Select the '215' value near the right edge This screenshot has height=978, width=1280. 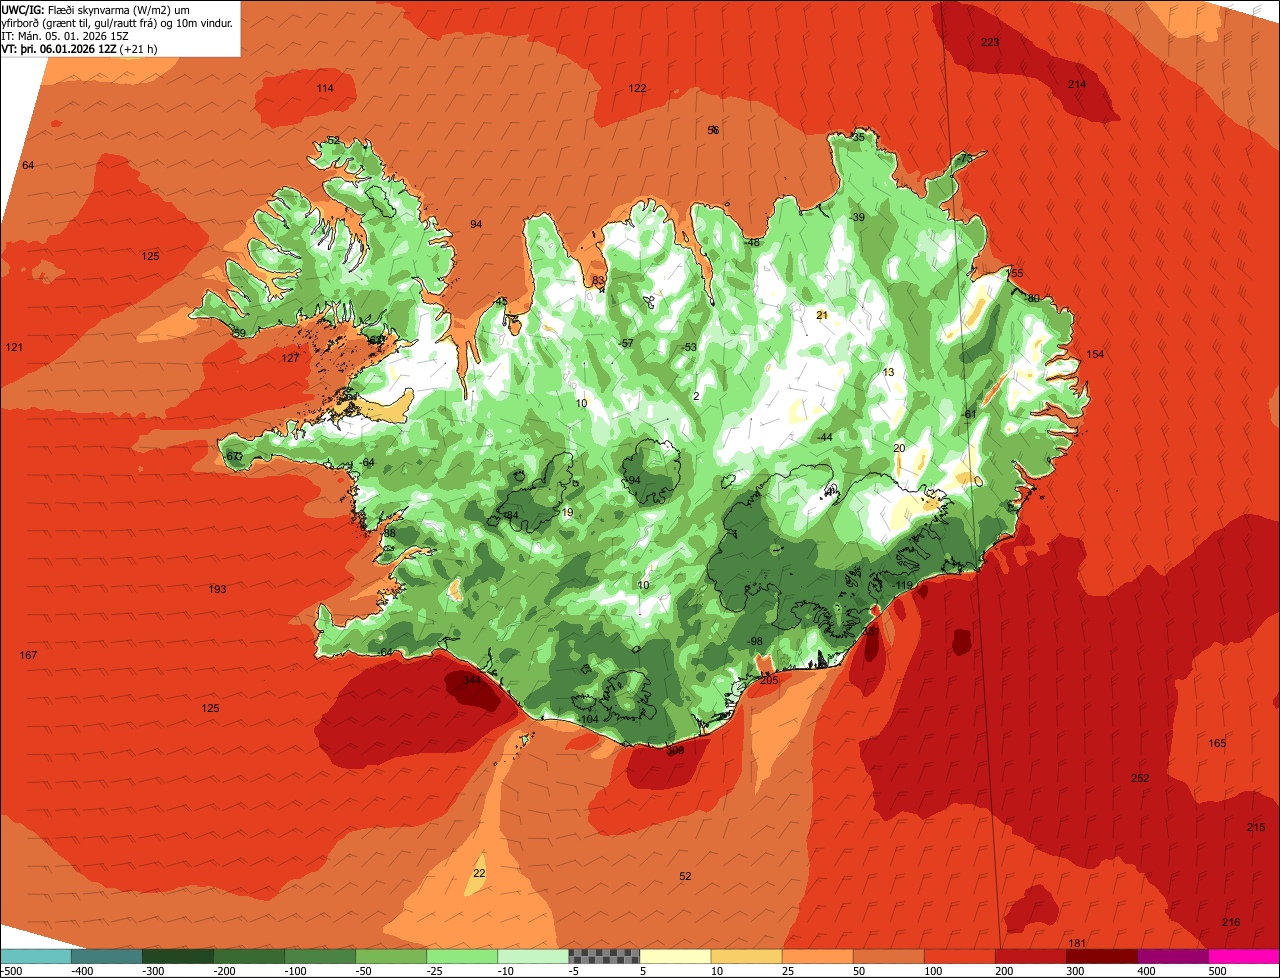tap(1256, 827)
